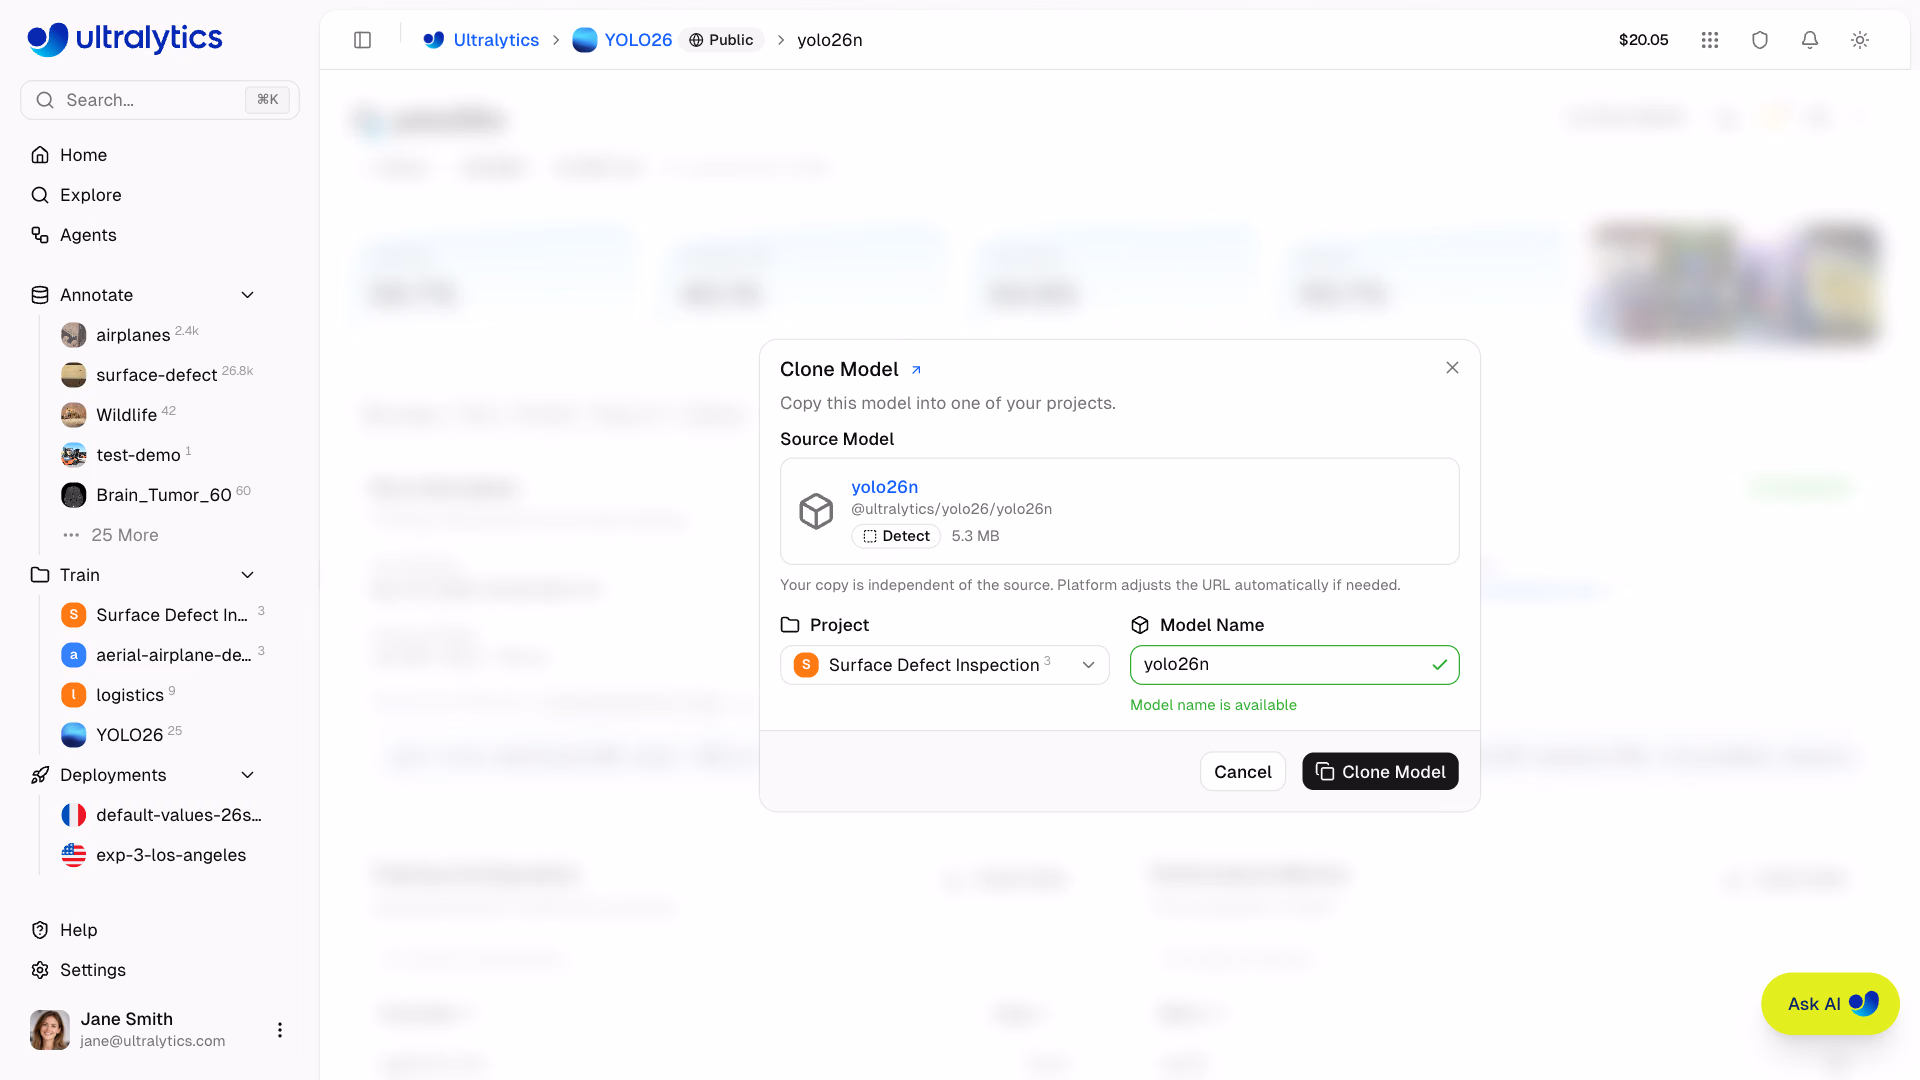This screenshot has width=1920, height=1080.
Task: Open the surface-defect dataset
Action: 157,375
